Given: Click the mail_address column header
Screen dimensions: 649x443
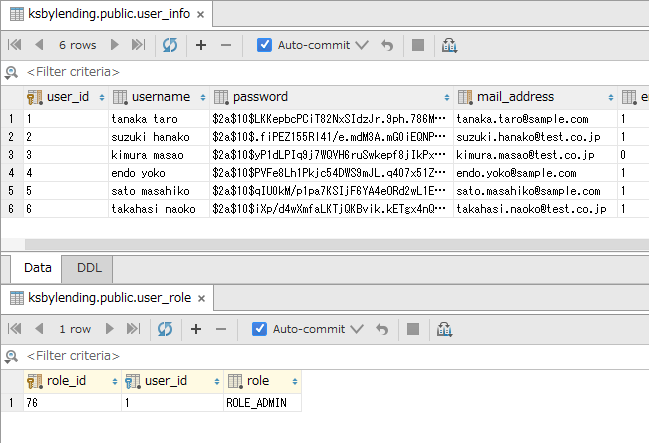Looking at the screenshot, I should (535, 97).
